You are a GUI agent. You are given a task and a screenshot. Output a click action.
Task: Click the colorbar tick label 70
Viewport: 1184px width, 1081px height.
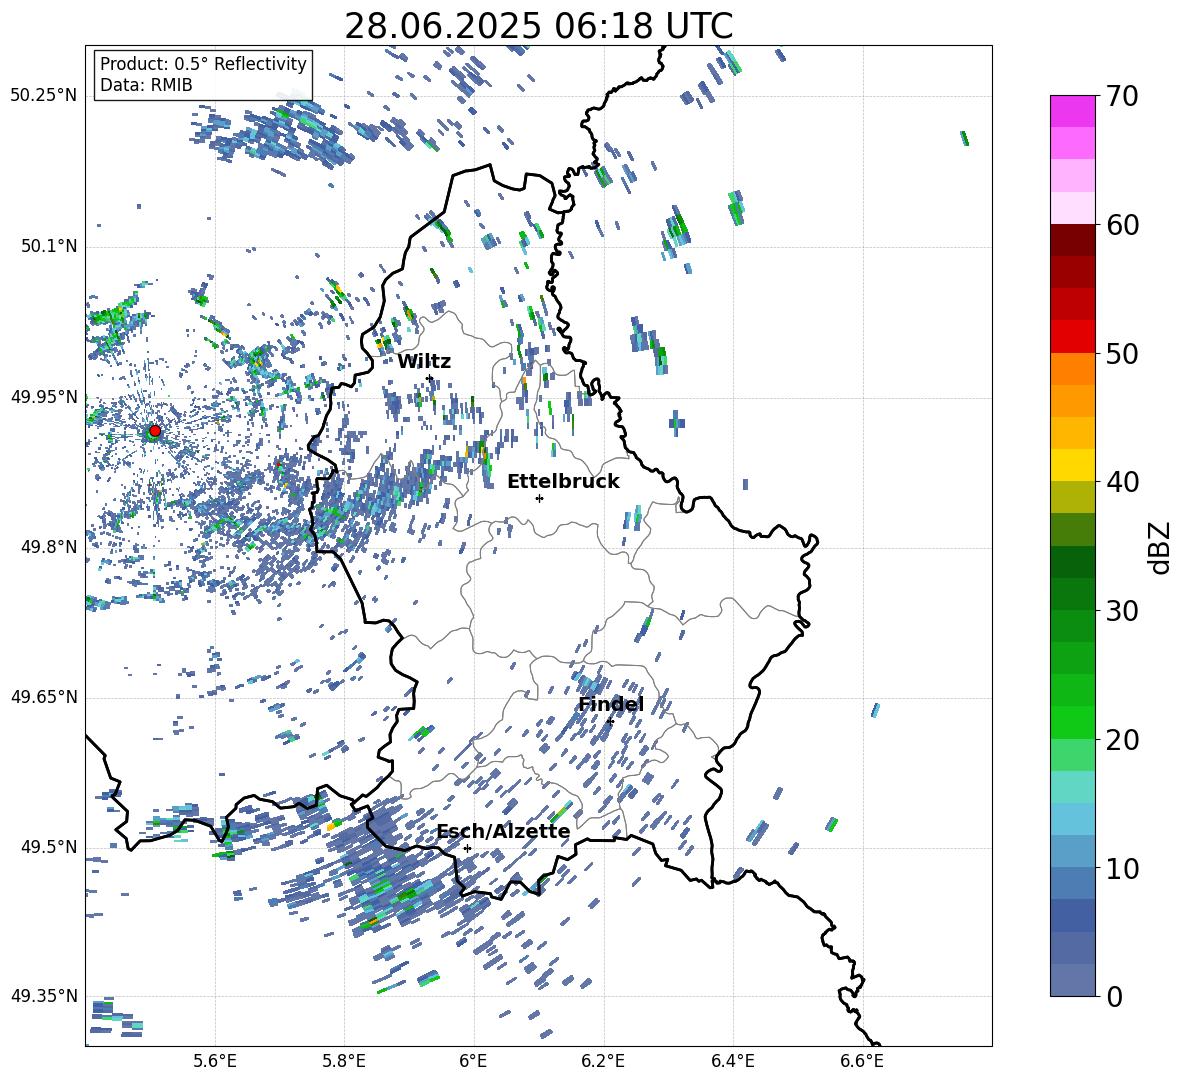coord(1121,97)
